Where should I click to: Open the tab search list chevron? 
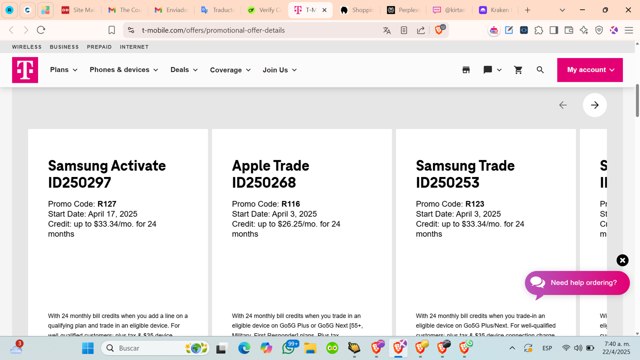(x=562, y=10)
